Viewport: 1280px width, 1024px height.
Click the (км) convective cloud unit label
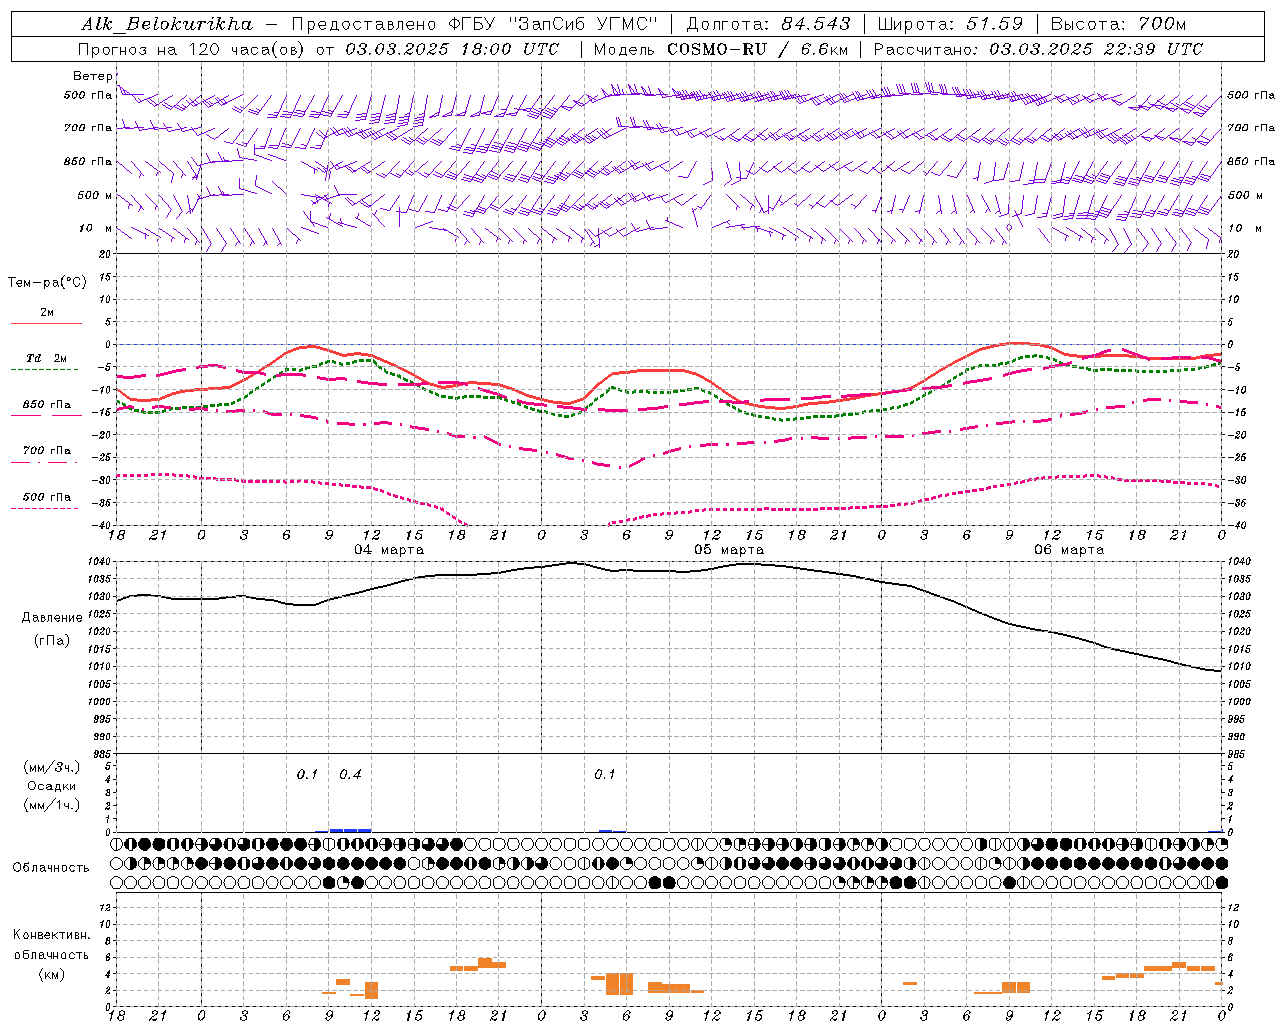click(x=52, y=974)
